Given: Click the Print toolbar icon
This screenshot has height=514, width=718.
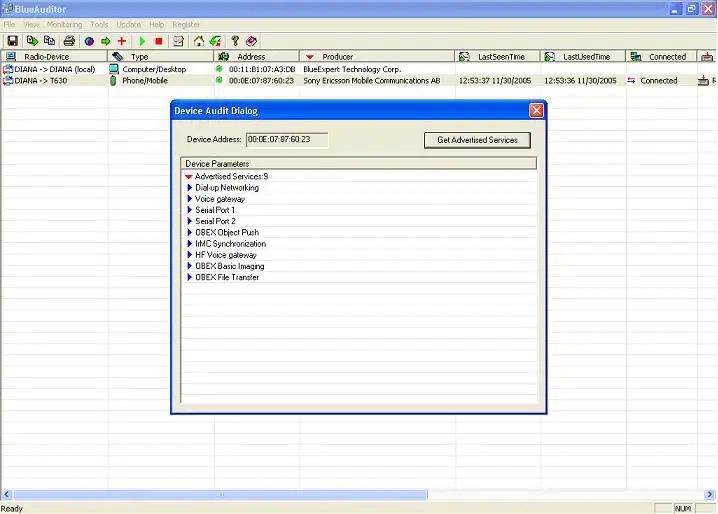Looking at the screenshot, I should click(69, 41).
